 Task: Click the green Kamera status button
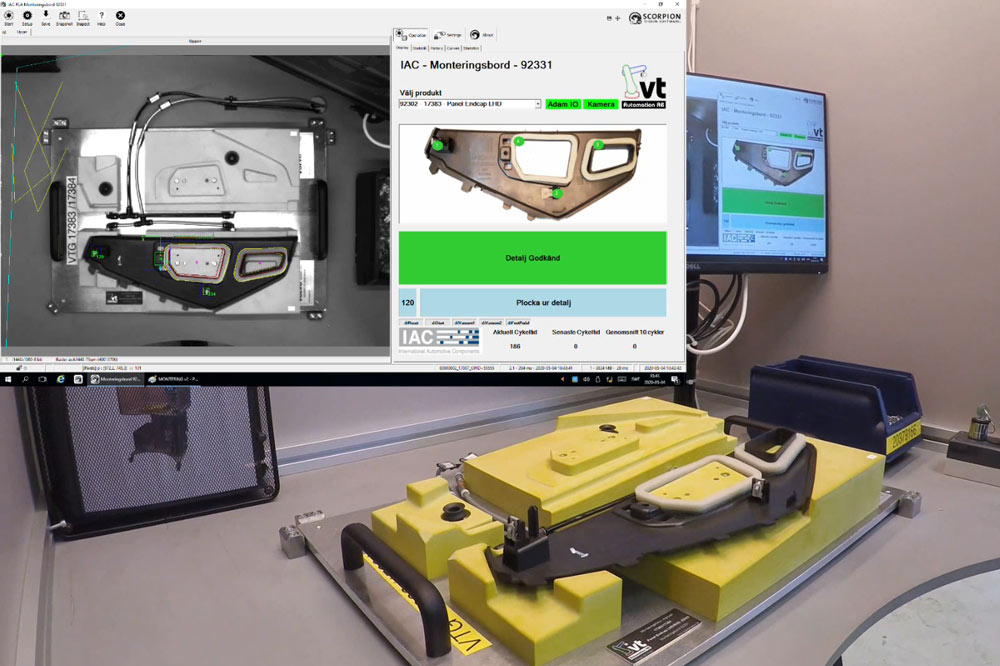[601, 104]
